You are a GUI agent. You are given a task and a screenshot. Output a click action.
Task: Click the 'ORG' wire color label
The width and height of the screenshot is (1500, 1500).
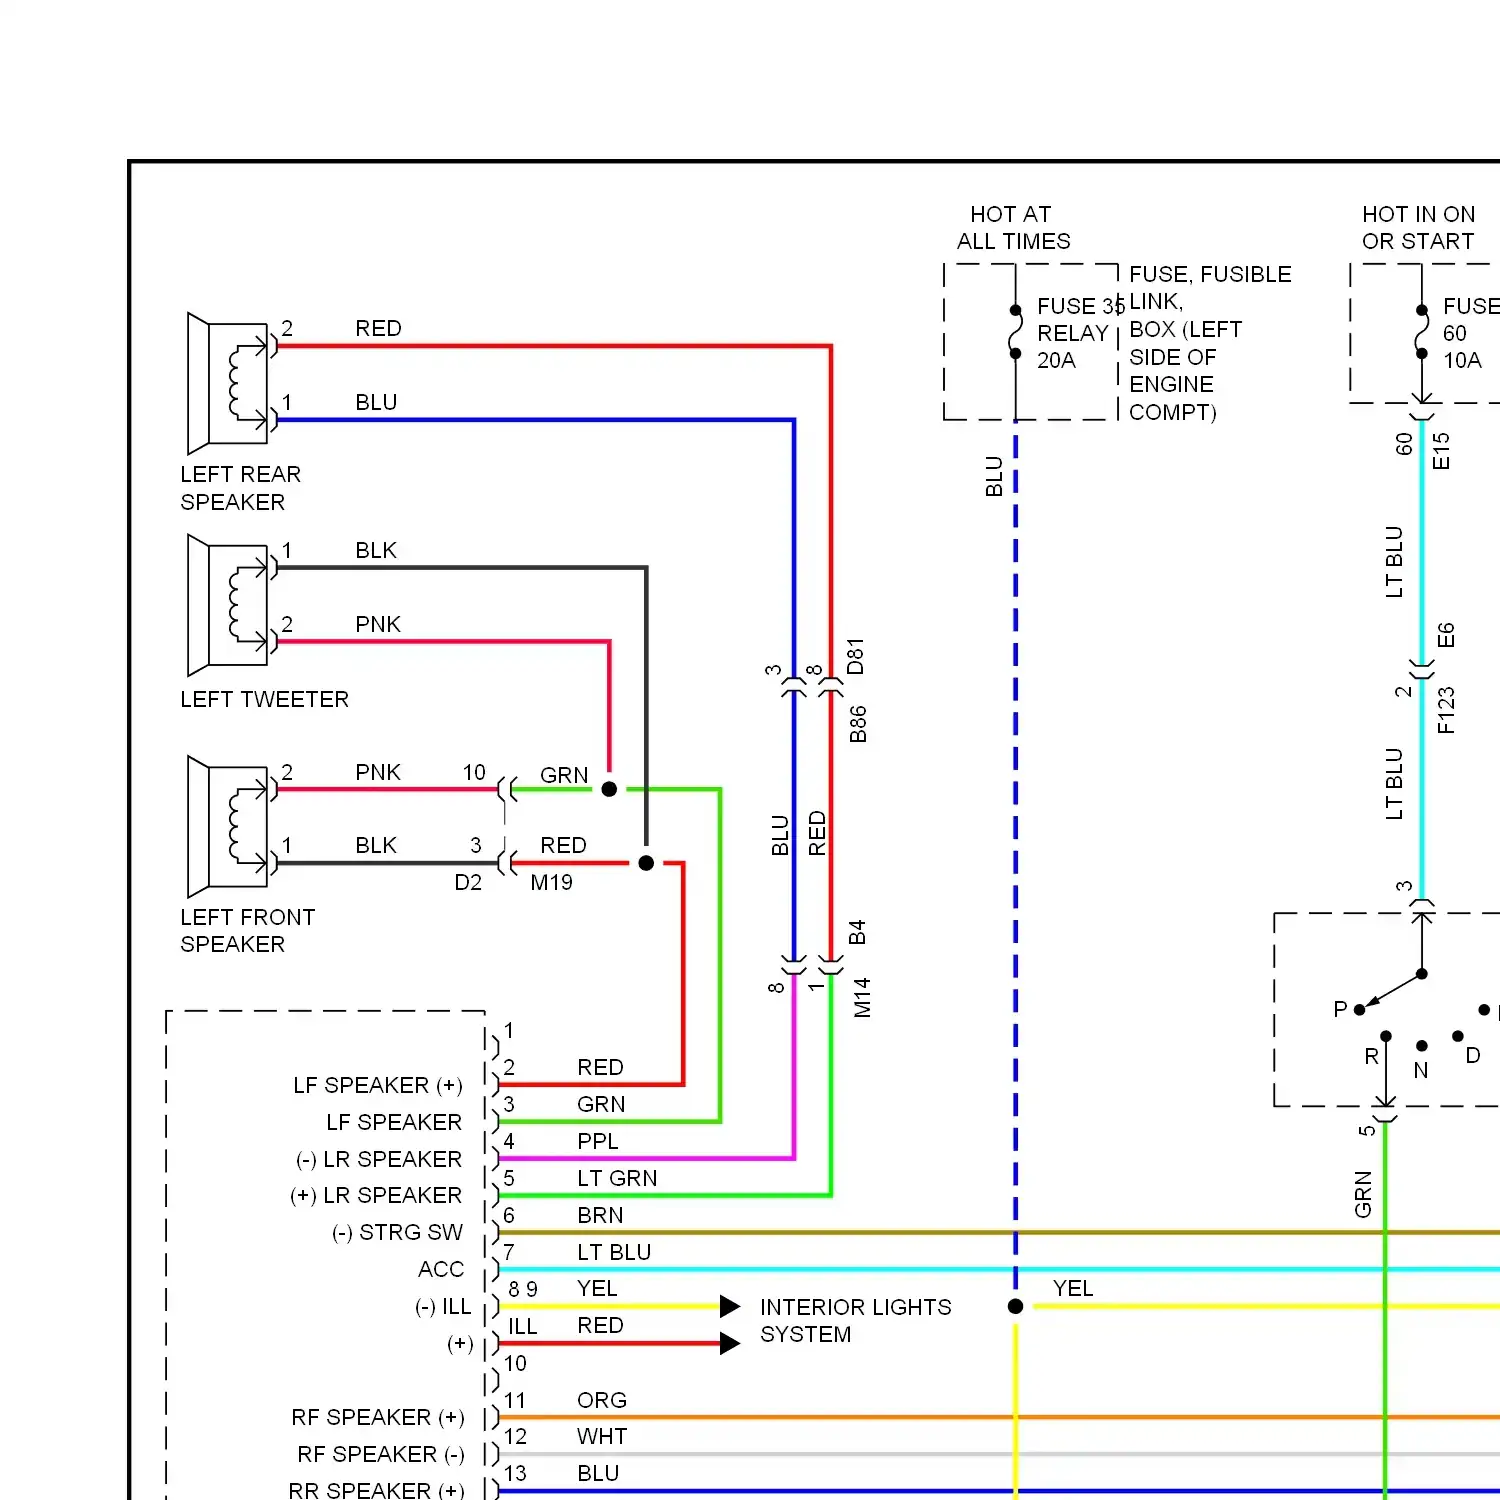[602, 1400]
